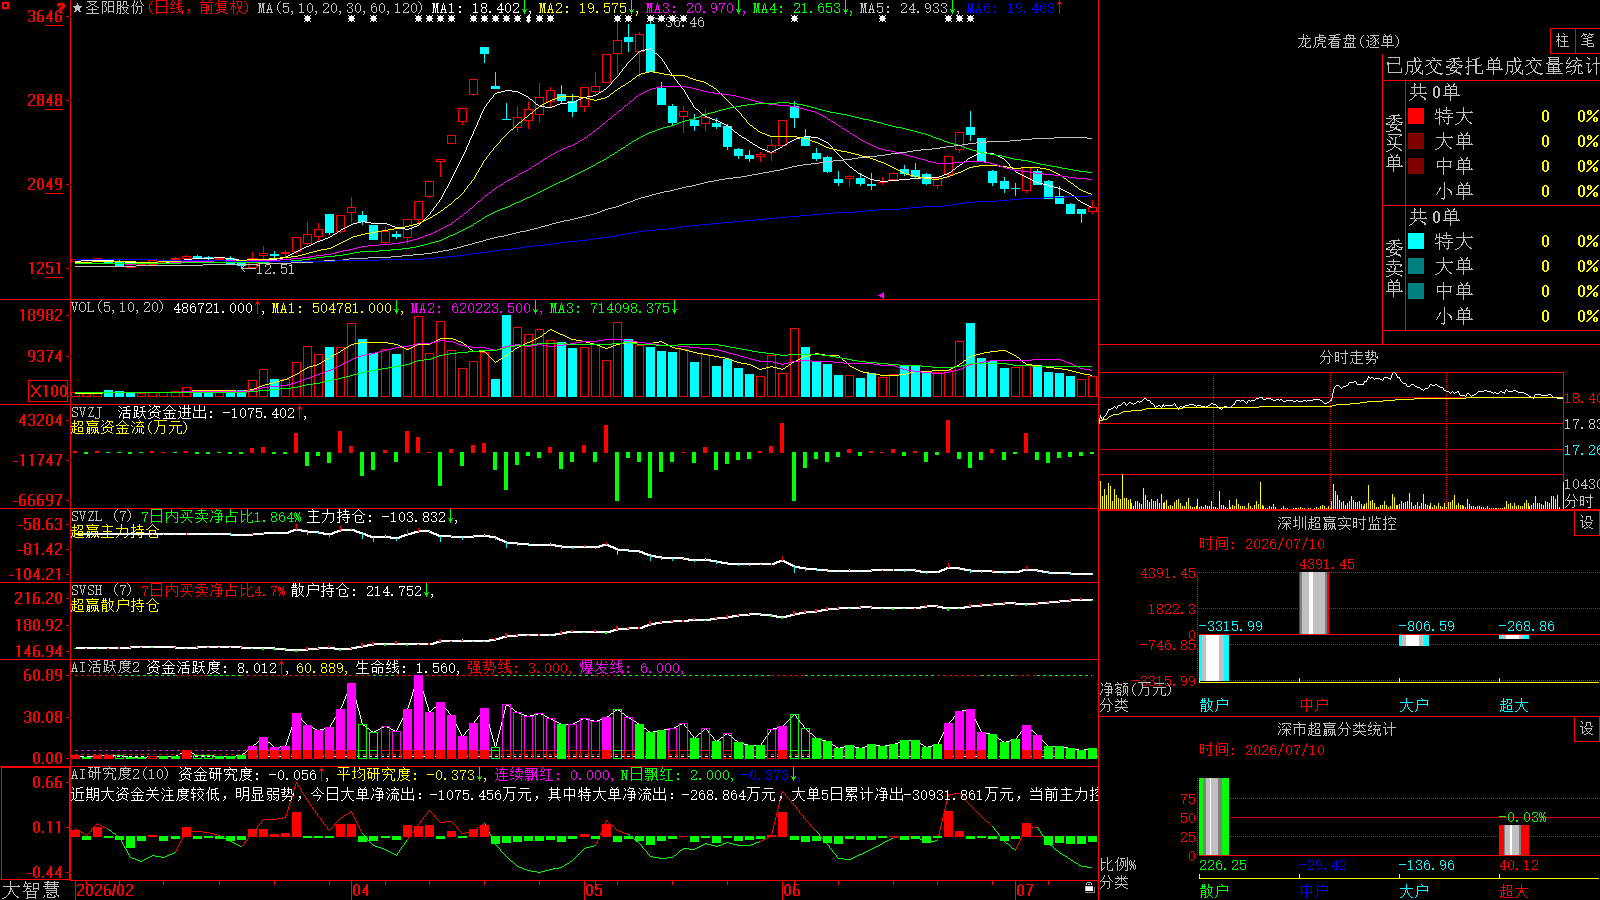Image resolution: width=1600 pixels, height=900 pixels.
Task: Jump to the 06 month marker
Action: [x=792, y=890]
